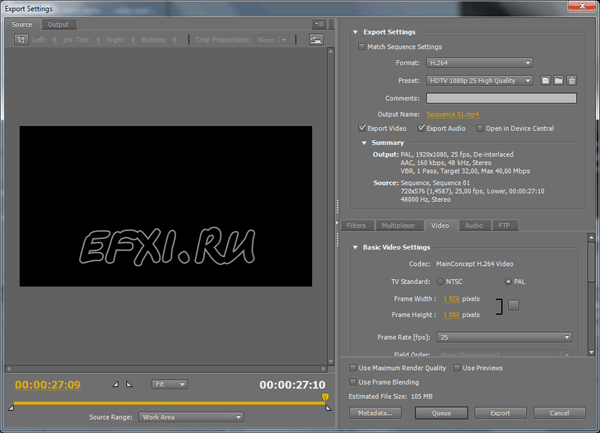Viewport: 600px width, 433px height.
Task: Activate the Crop tool icon
Action: pos(21,40)
